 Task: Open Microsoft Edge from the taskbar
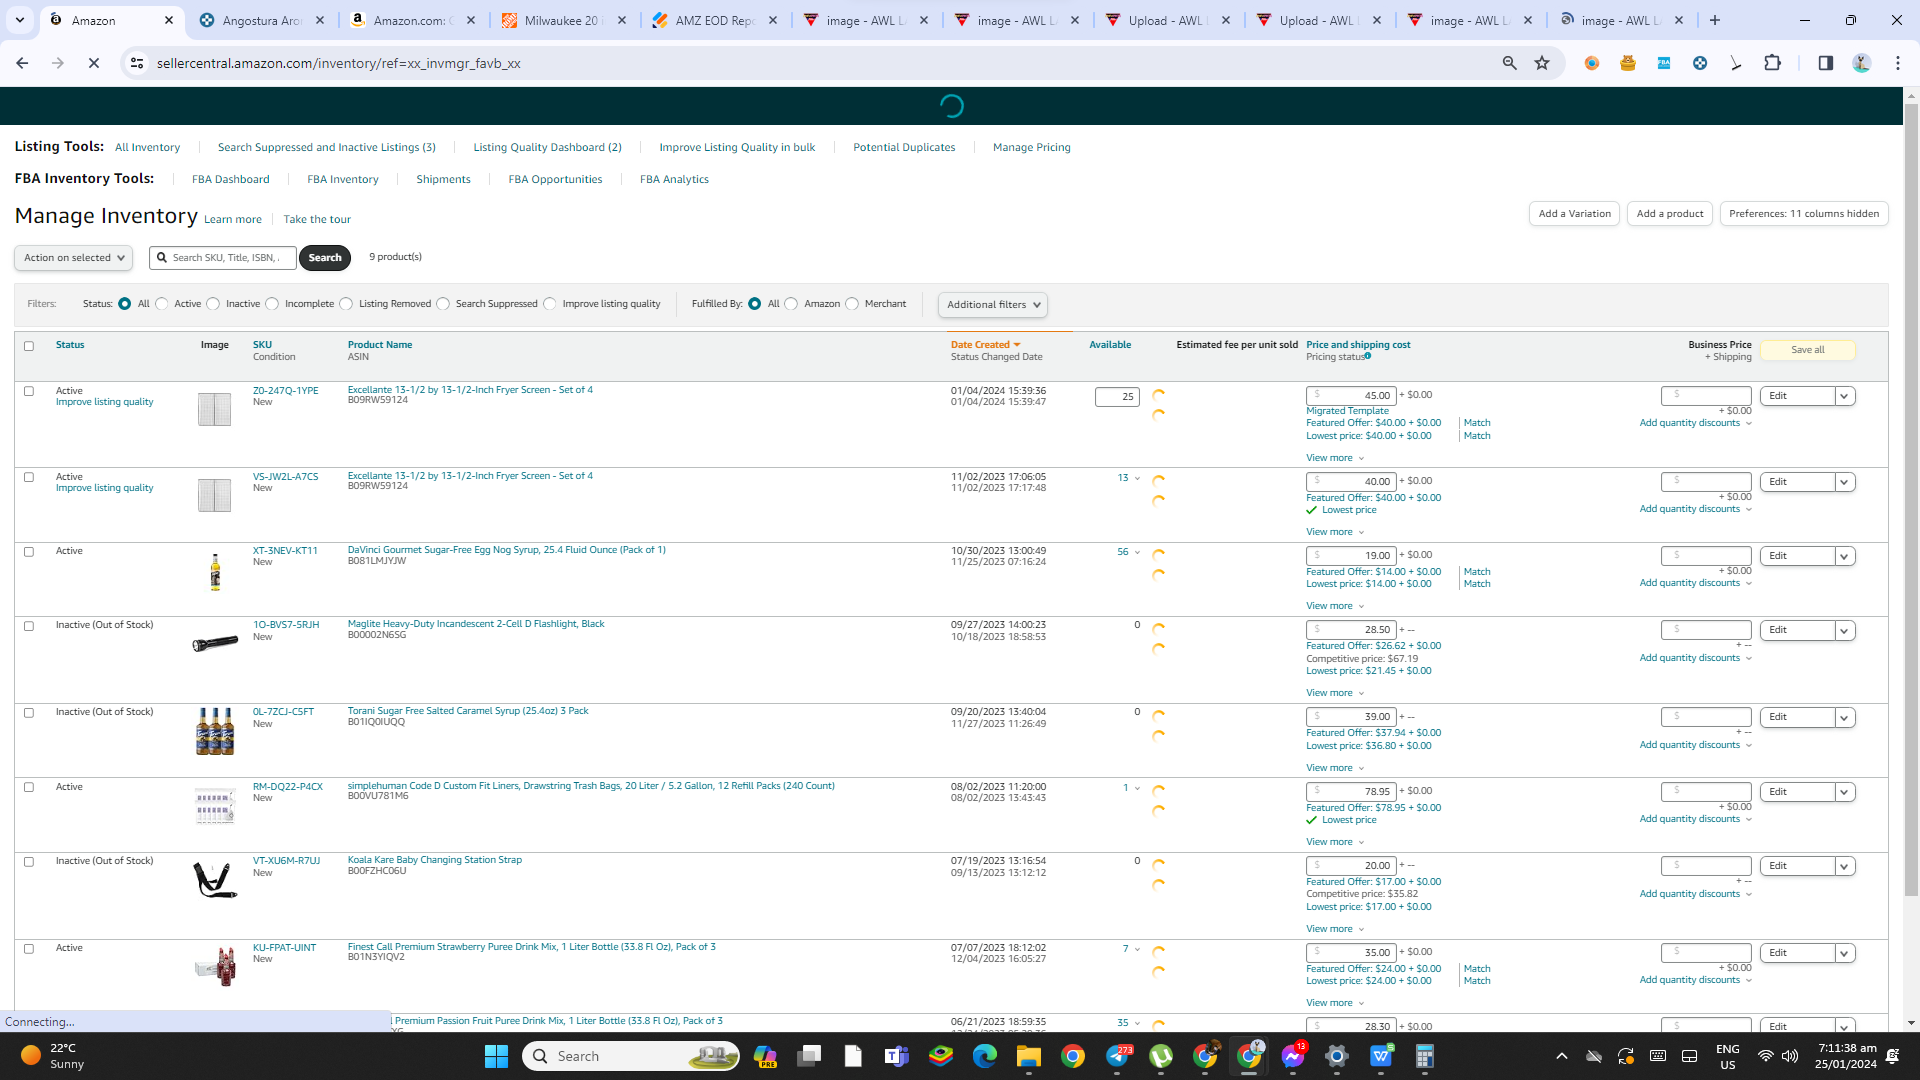click(x=985, y=1056)
